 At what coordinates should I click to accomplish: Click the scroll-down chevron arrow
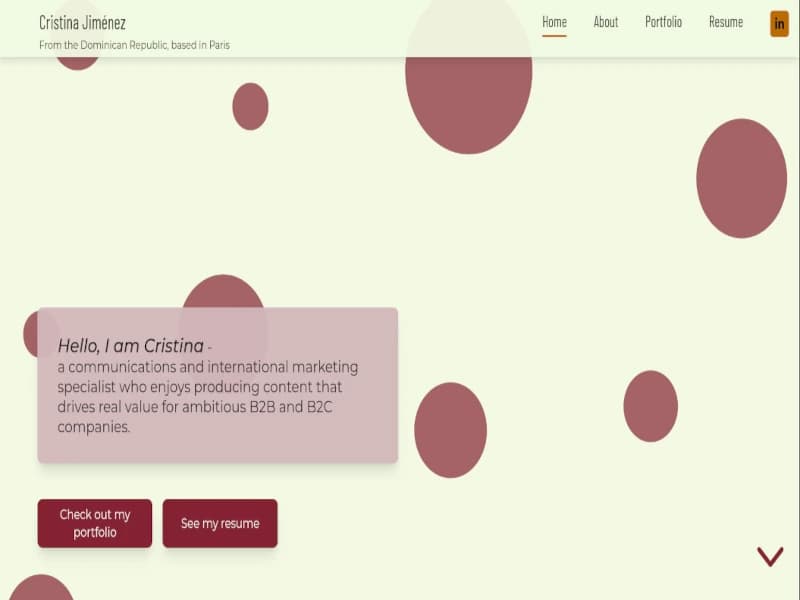point(769,557)
